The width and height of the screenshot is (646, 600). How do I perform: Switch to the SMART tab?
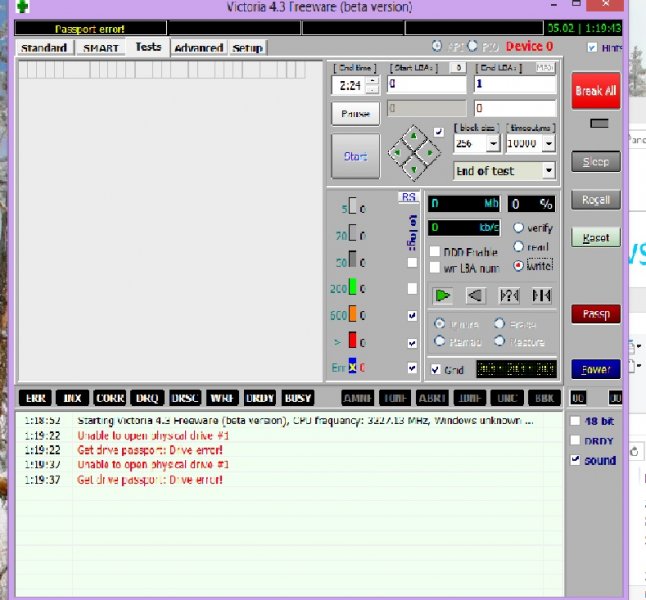(x=101, y=48)
